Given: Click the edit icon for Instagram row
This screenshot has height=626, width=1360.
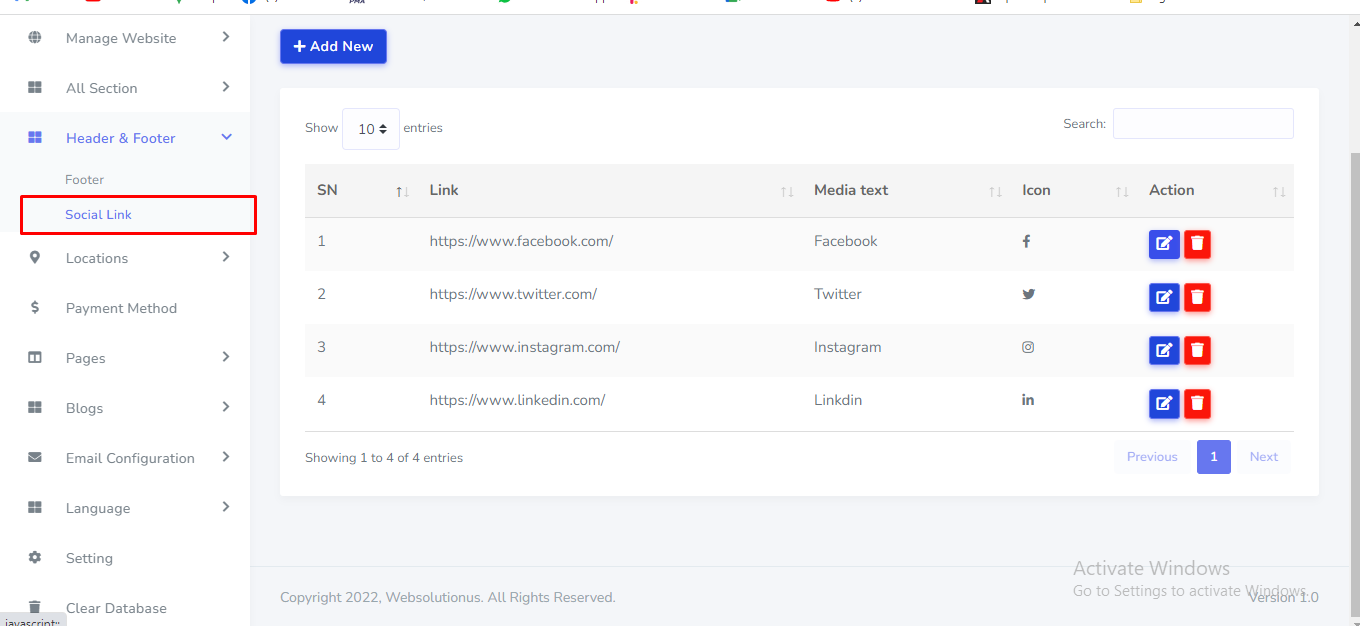Looking at the screenshot, I should pyautogui.click(x=1164, y=350).
